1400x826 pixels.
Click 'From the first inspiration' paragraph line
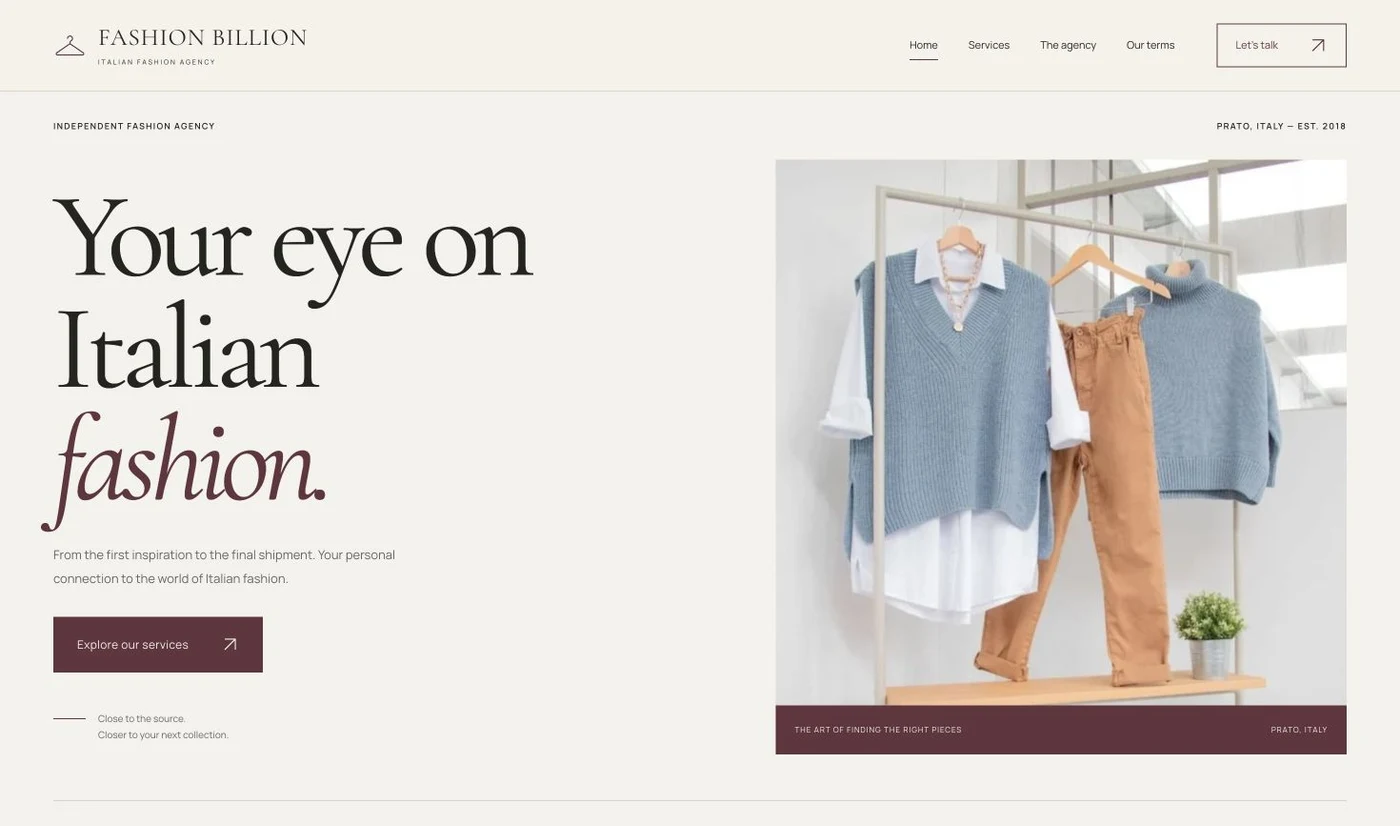(224, 555)
